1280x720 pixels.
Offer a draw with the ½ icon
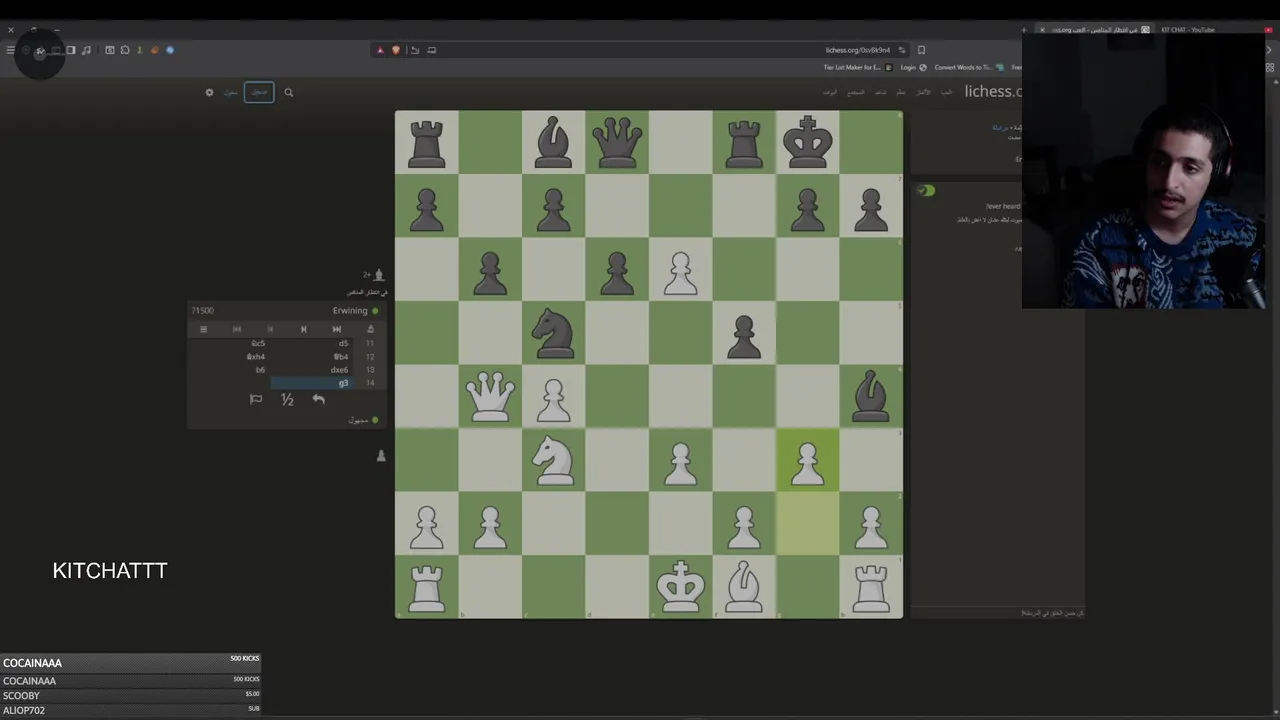point(287,399)
